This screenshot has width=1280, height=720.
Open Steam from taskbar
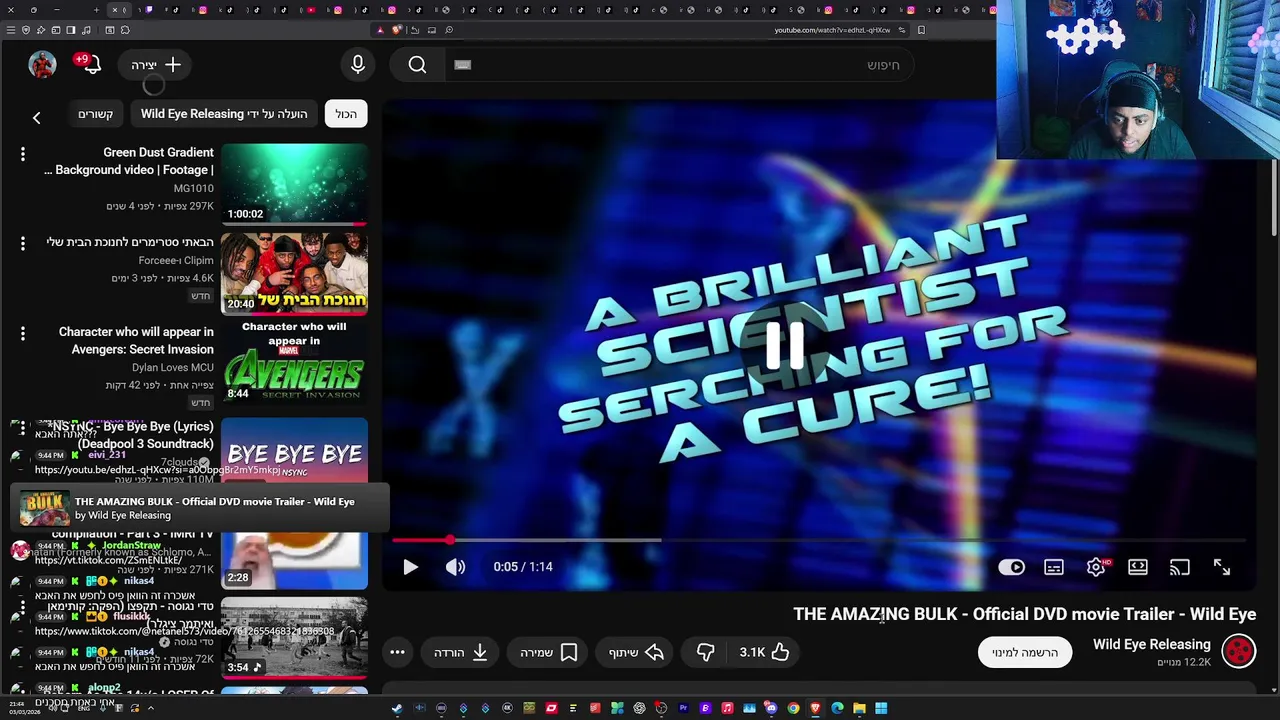pyautogui.click(x=397, y=708)
